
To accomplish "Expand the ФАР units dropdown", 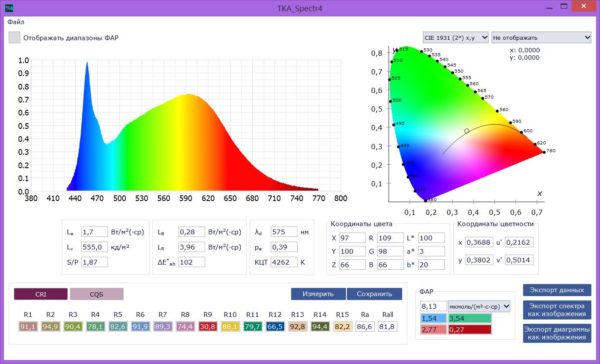I will (479, 306).
